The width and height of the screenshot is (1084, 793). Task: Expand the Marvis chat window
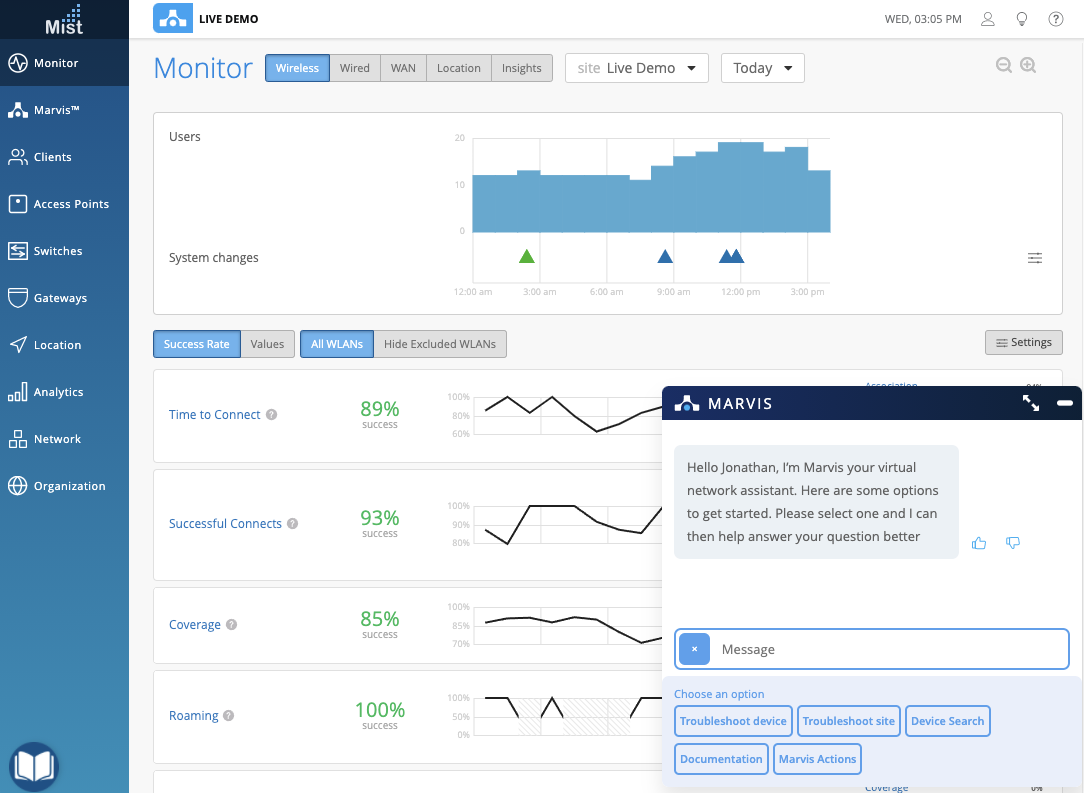[1030, 403]
